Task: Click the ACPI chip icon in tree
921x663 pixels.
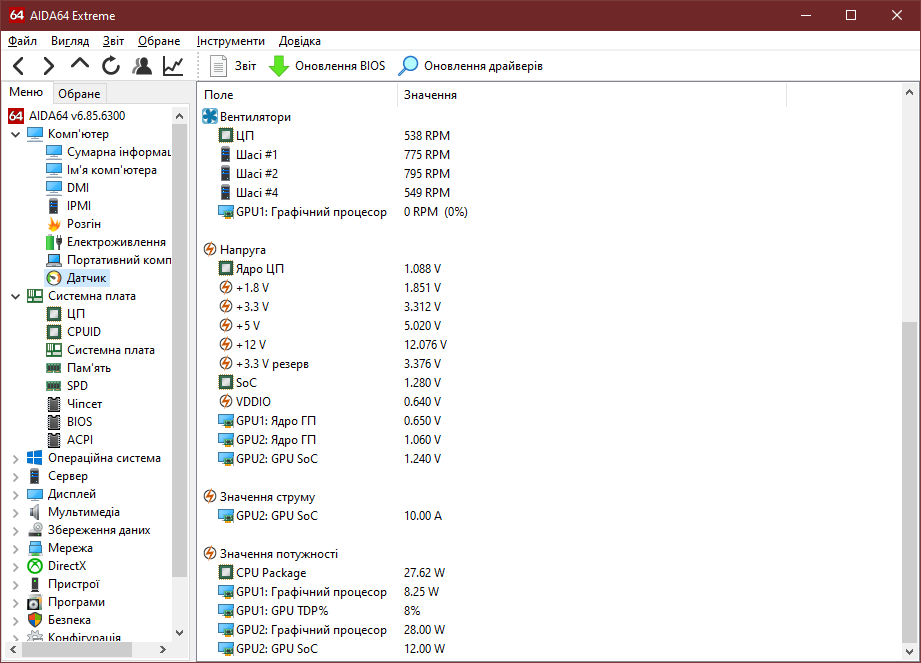Action: [54, 440]
